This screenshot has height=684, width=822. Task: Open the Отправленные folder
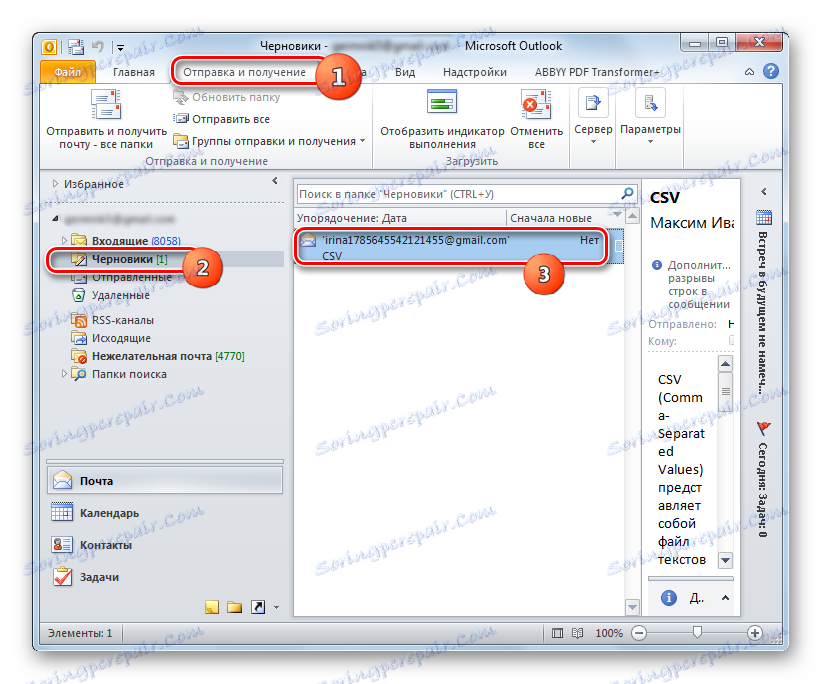122,277
